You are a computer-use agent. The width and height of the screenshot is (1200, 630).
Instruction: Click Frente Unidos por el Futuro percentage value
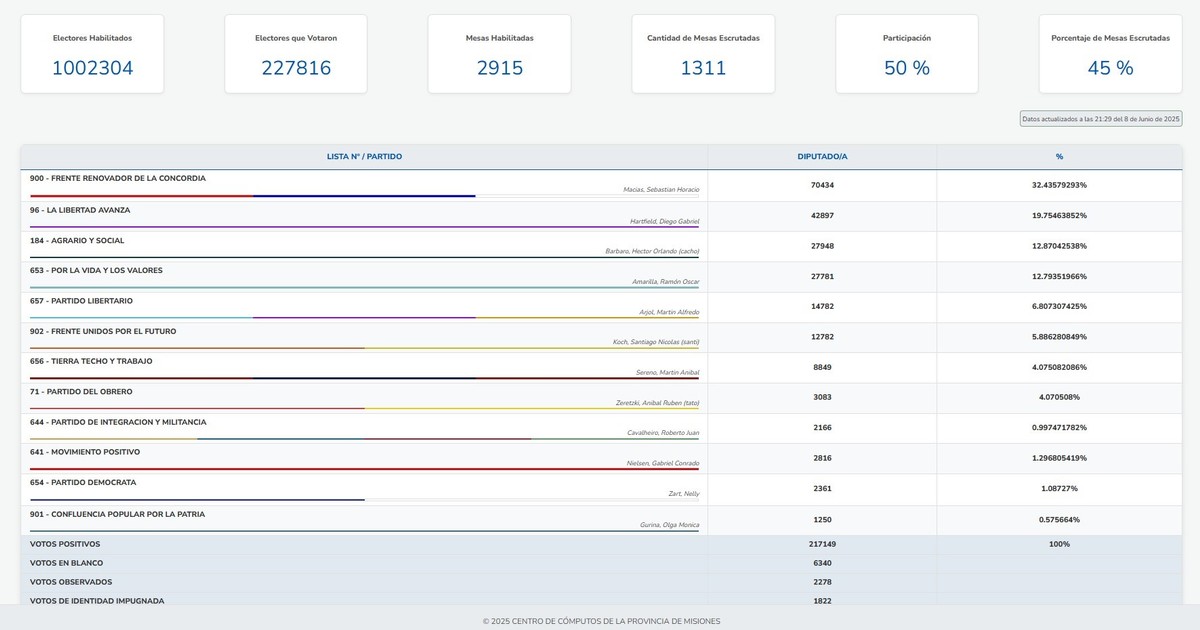pyautogui.click(x=1059, y=337)
